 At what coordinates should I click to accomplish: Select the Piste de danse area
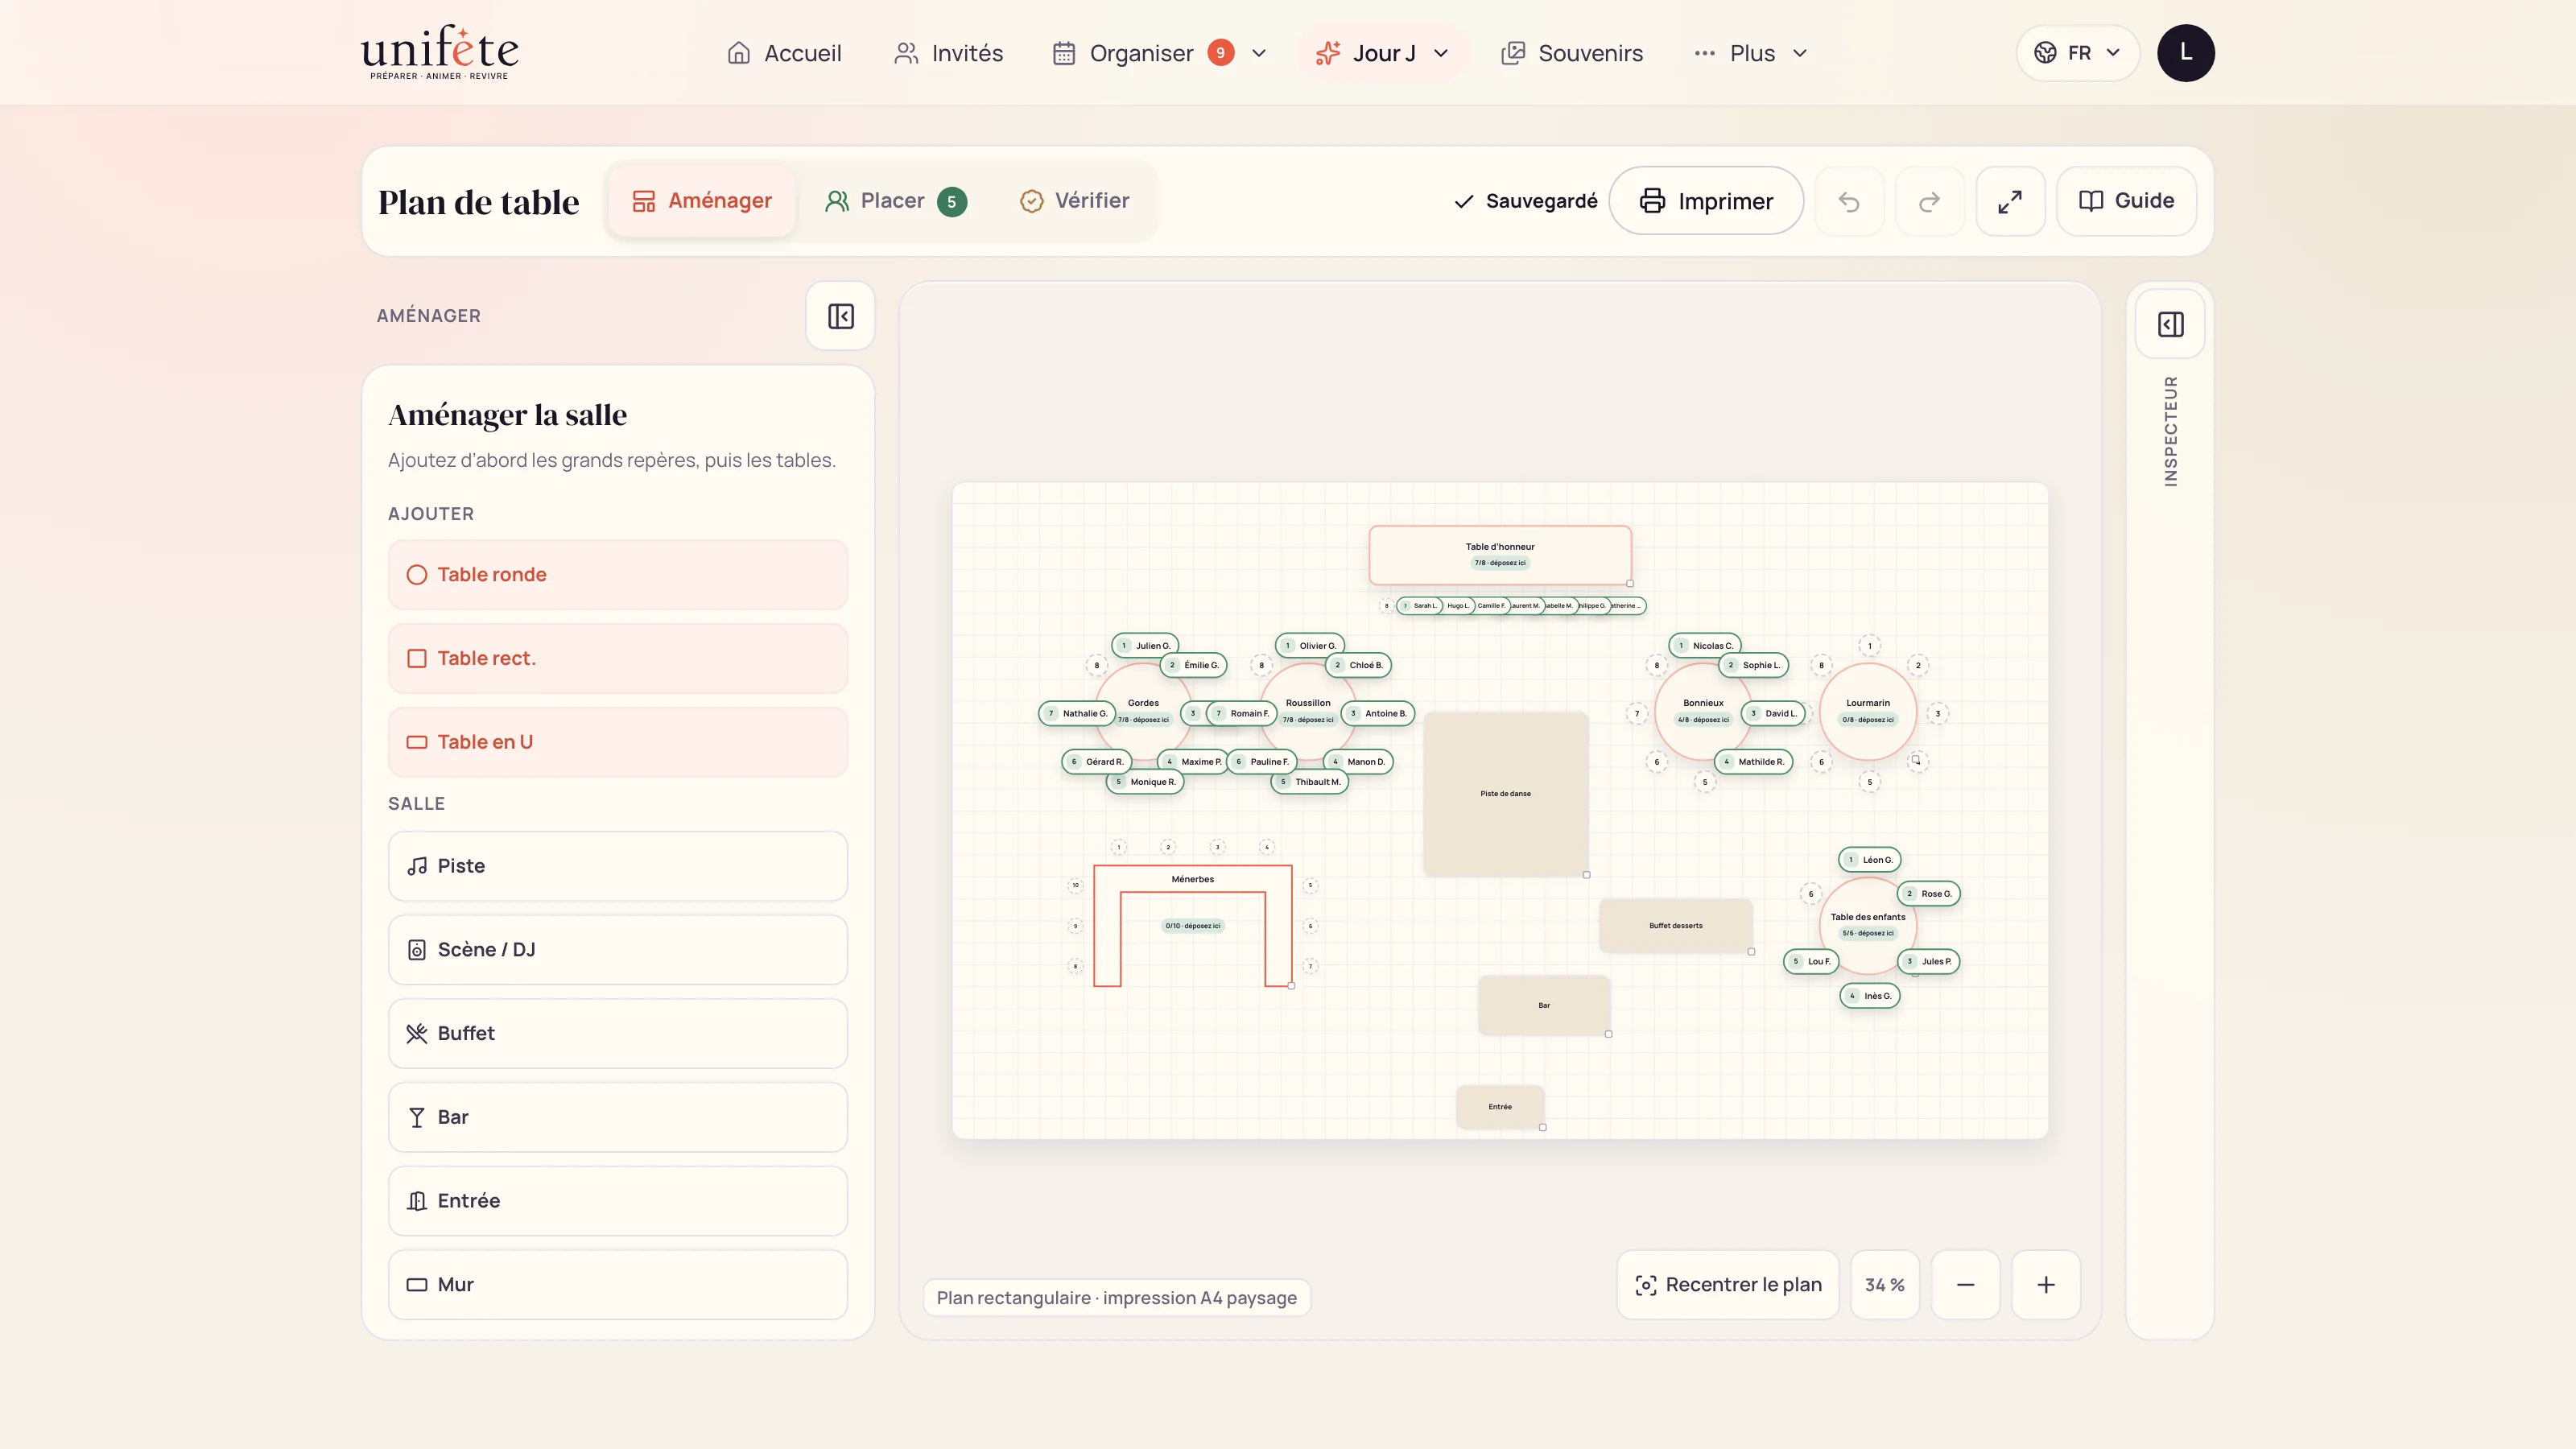[1506, 793]
